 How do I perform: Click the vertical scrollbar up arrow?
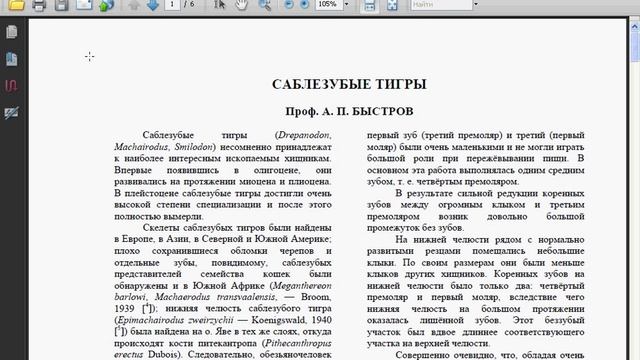[635, 27]
